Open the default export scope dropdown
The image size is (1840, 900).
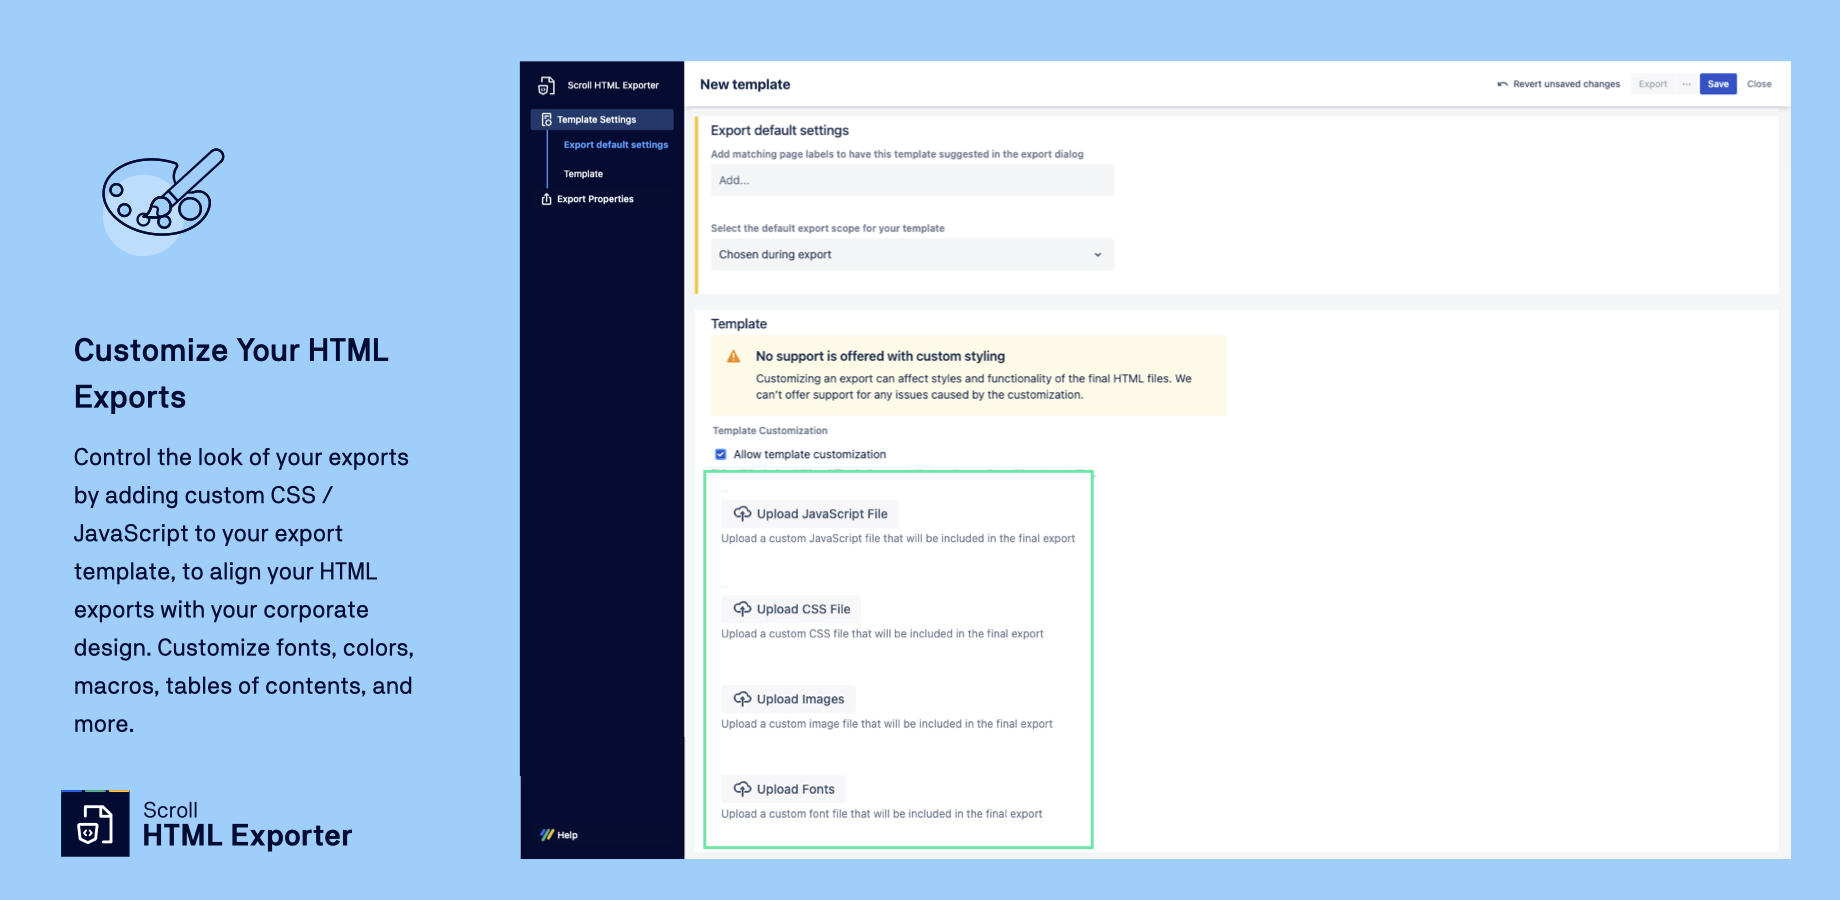point(1096,254)
